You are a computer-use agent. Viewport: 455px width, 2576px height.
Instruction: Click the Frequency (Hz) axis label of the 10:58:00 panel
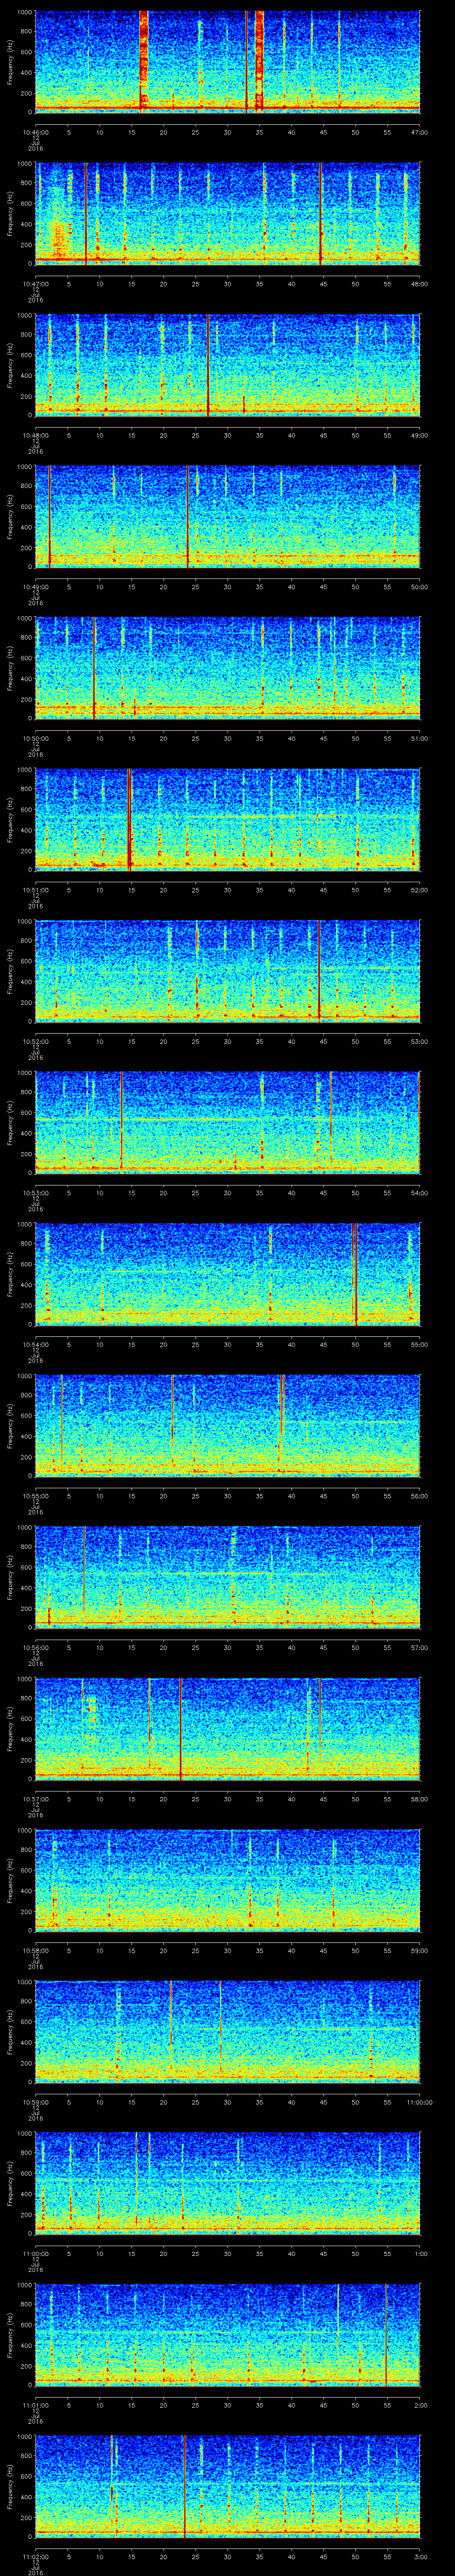pyautogui.click(x=10, y=1880)
